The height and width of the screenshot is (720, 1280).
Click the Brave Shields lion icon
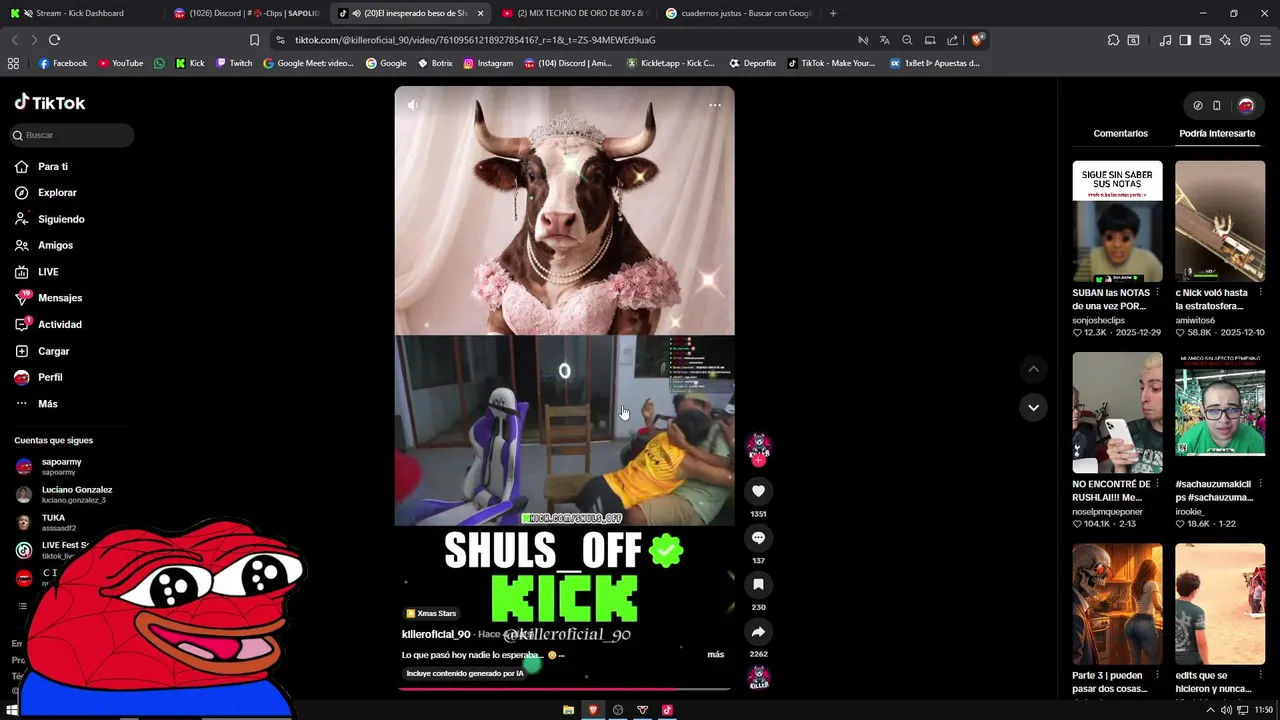pyautogui.click(x=977, y=40)
